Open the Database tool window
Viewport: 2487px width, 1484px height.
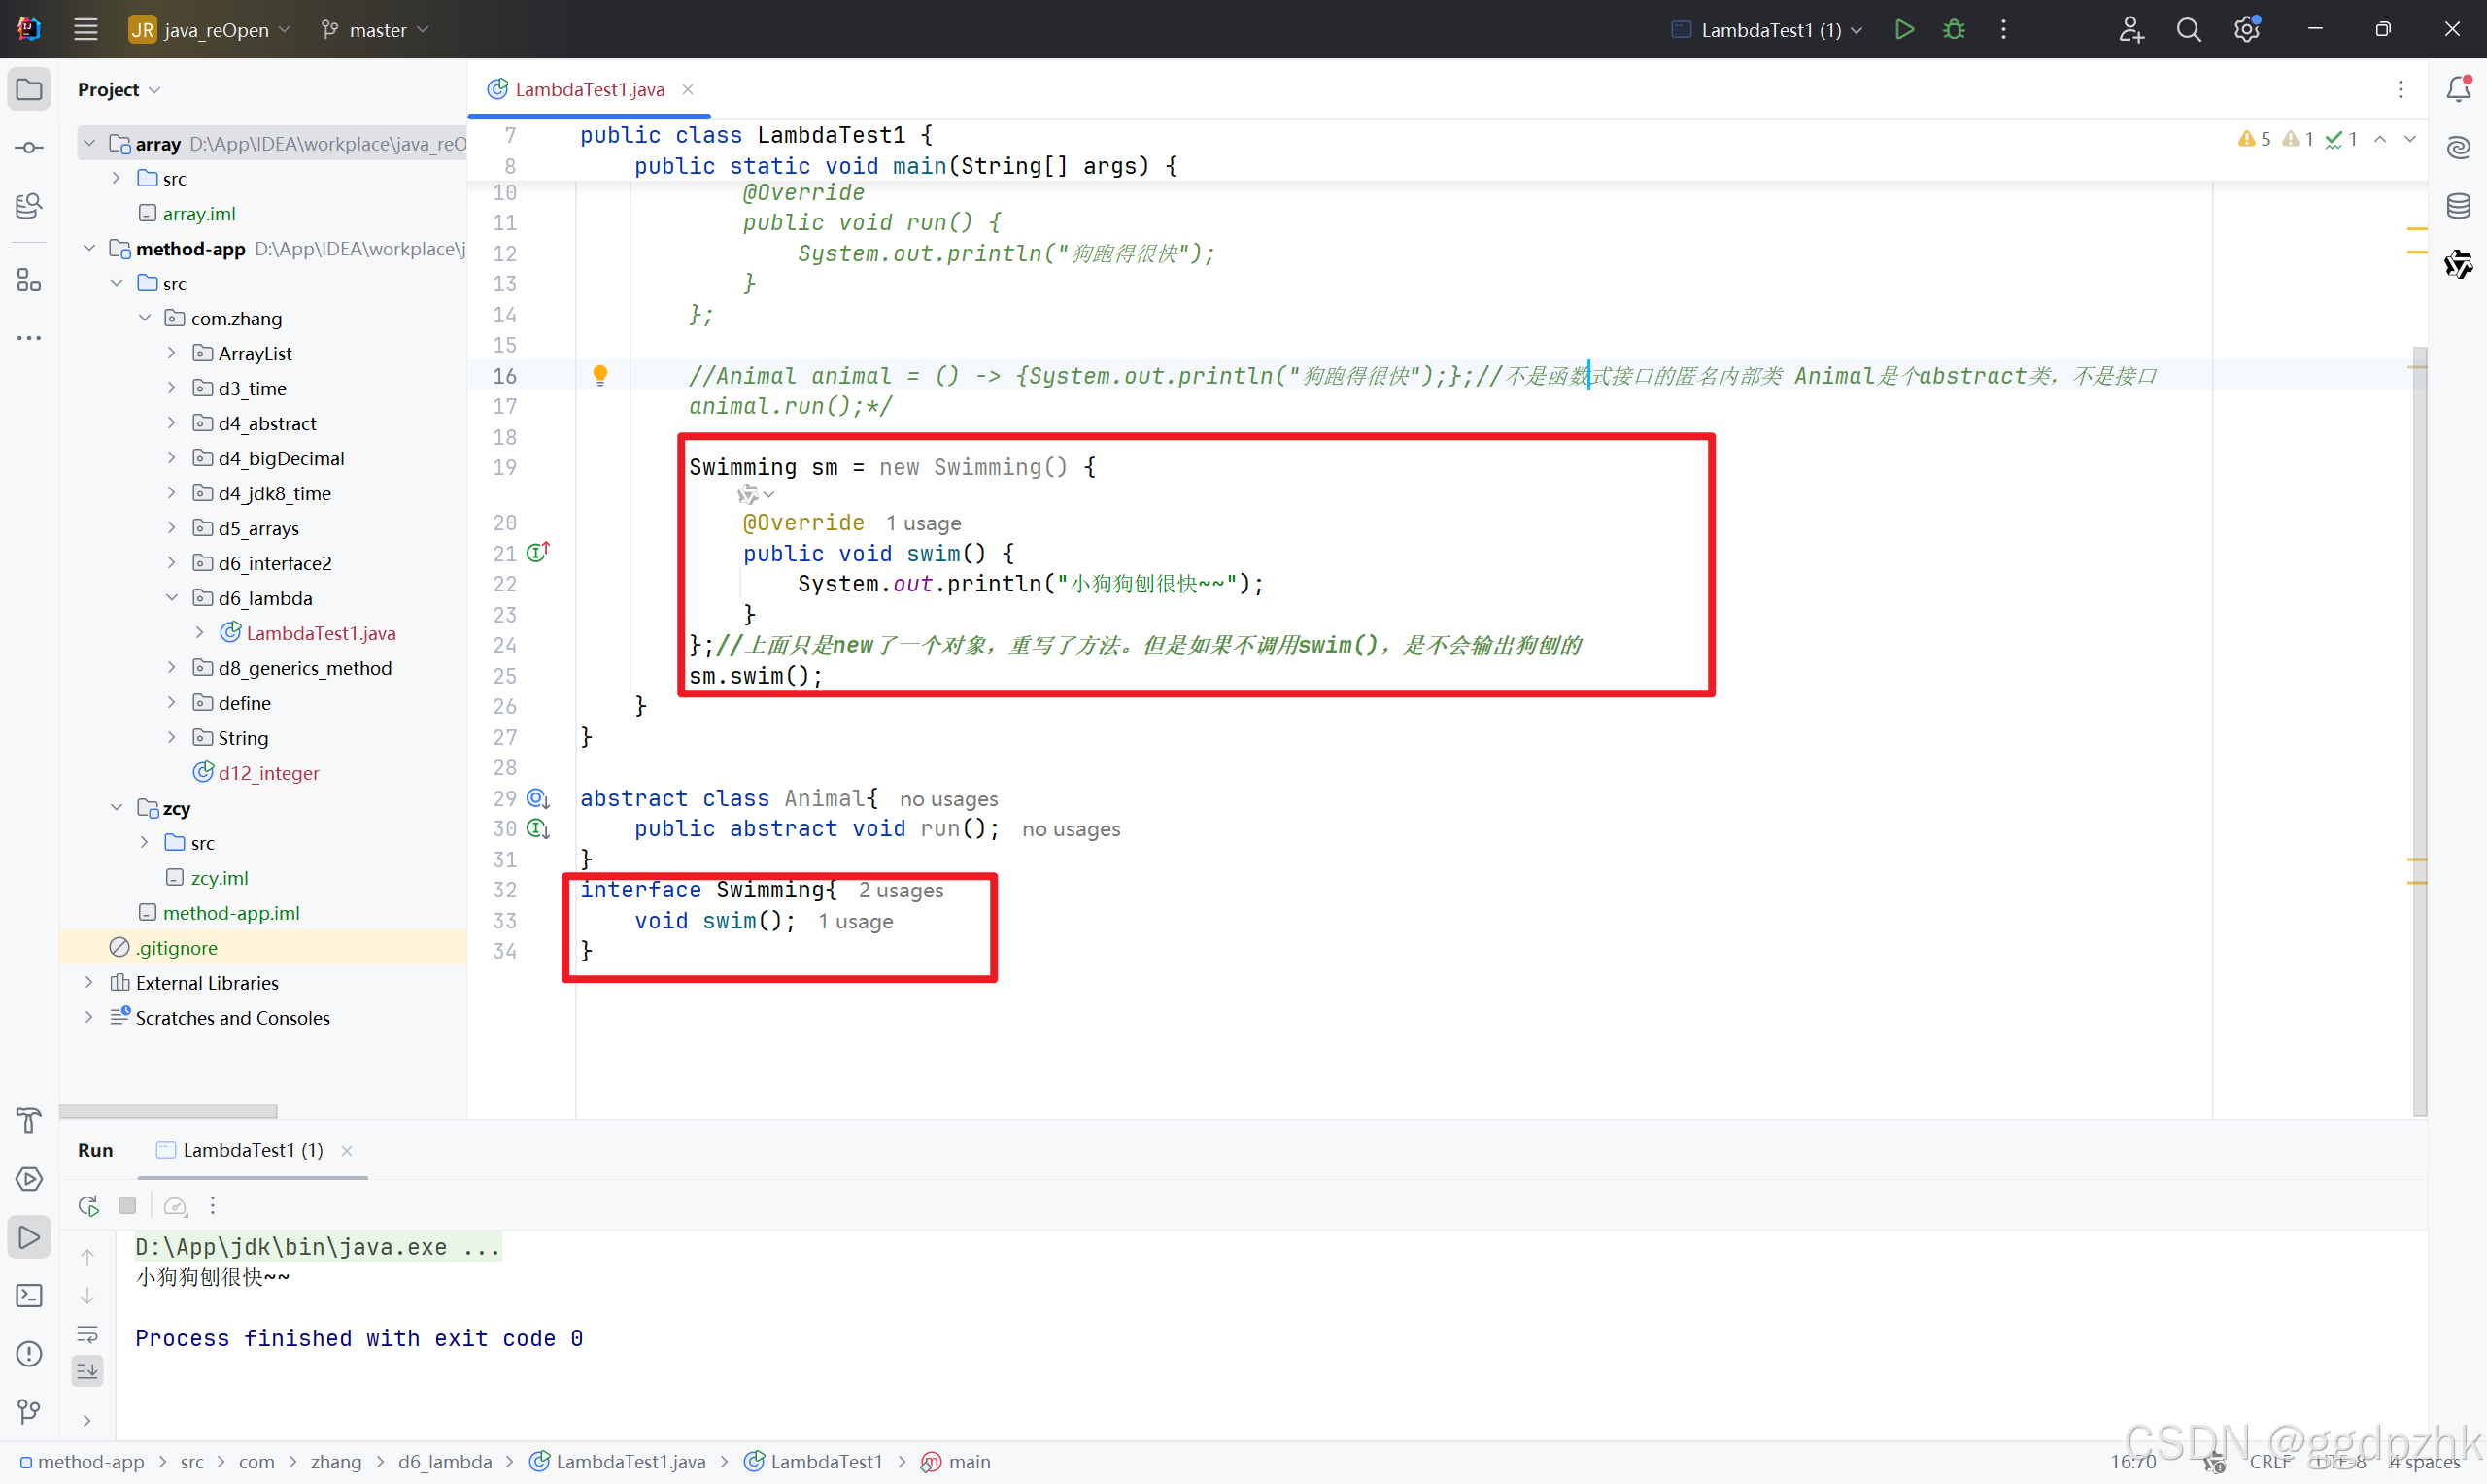pos(2458,206)
